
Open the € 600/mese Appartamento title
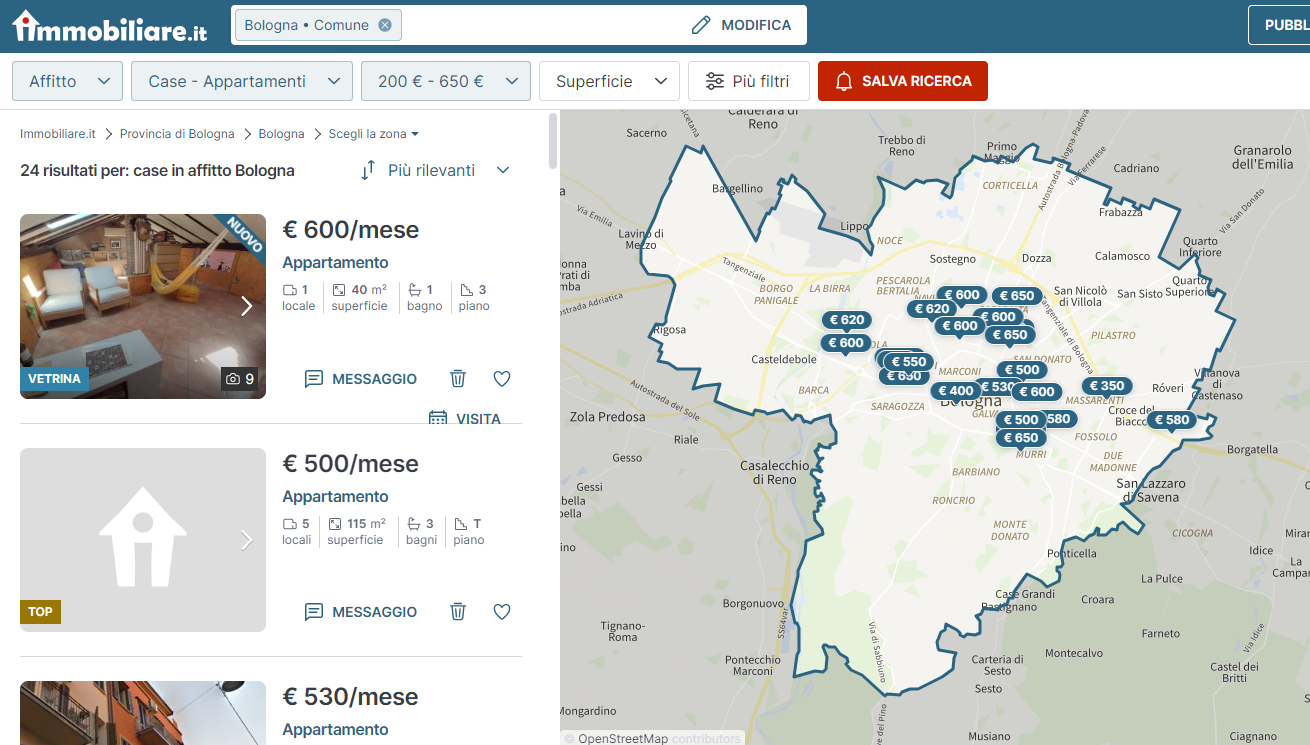tap(335, 263)
